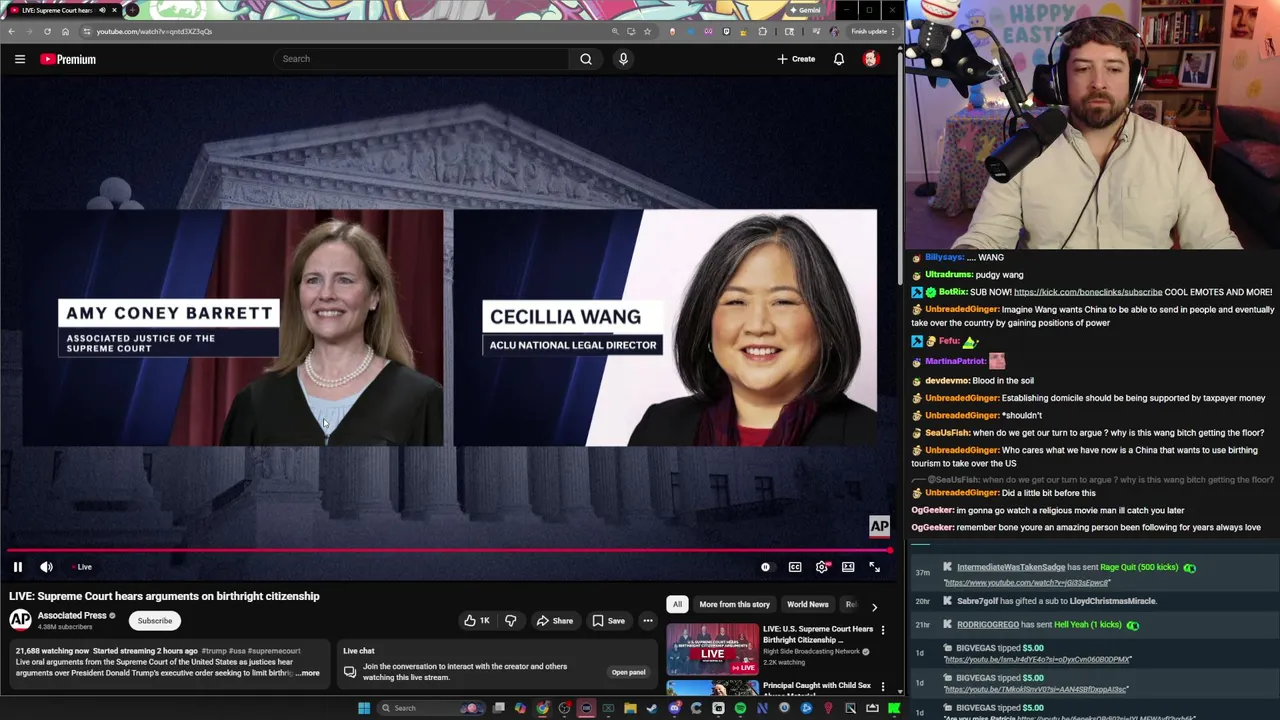Toggle closed captions on the player
Screen dimensions: 1280x720
795,567
